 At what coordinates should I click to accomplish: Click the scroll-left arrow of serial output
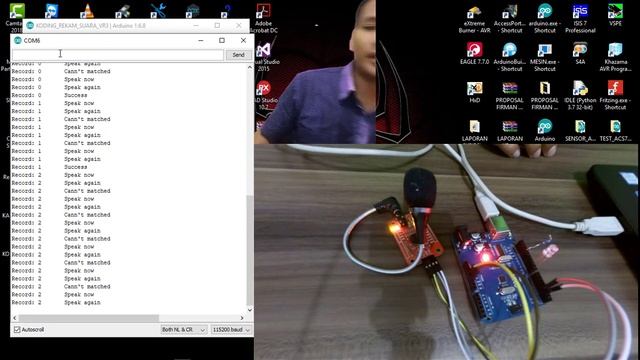click(x=15, y=318)
